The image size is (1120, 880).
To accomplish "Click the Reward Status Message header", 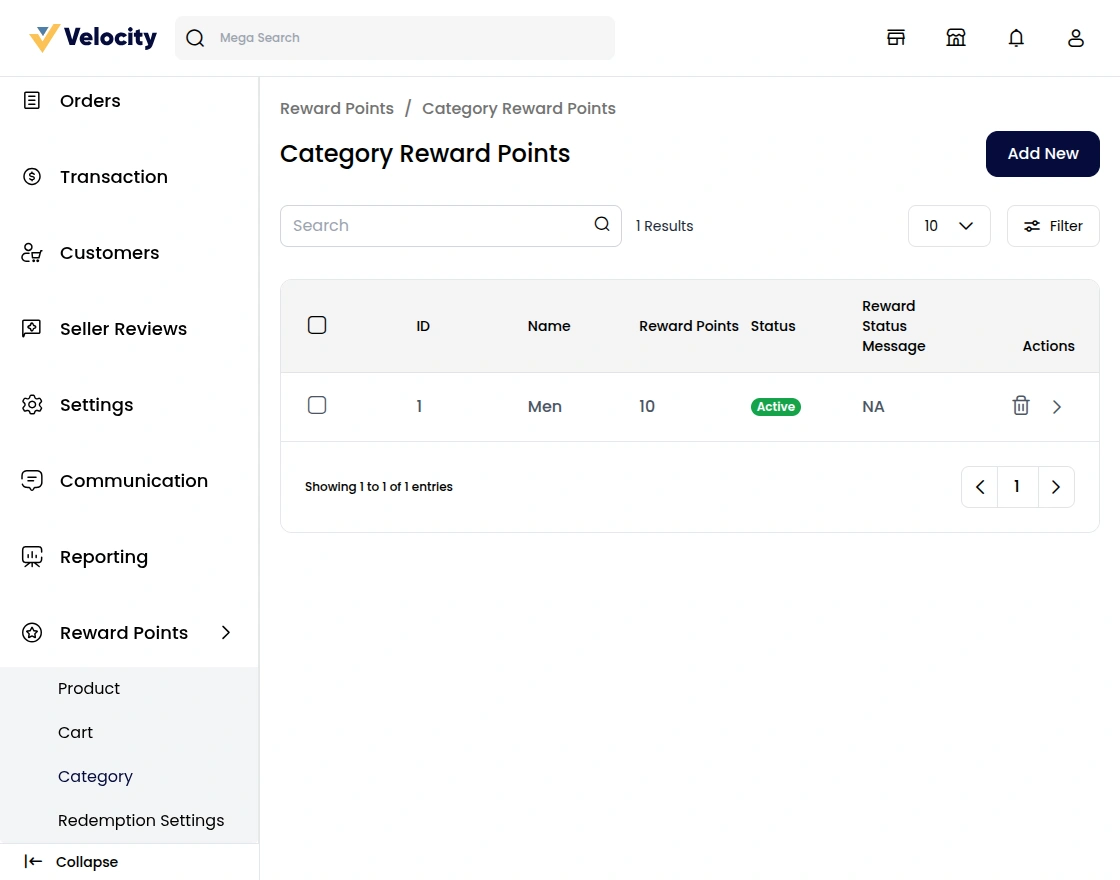I will coord(894,326).
